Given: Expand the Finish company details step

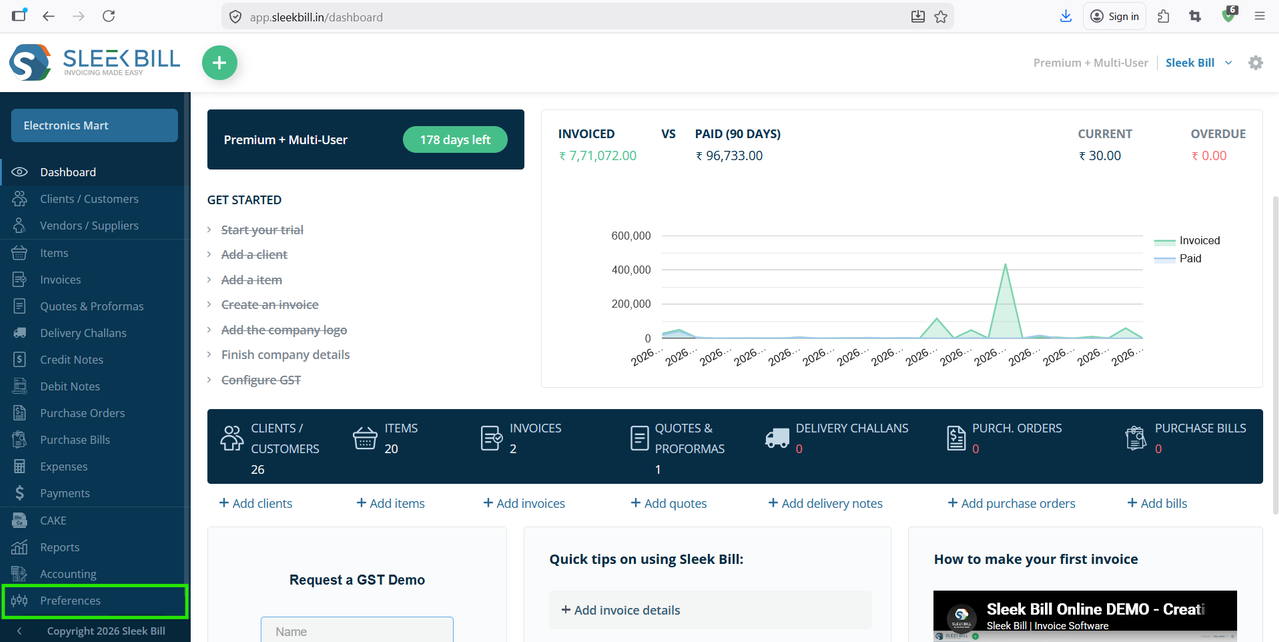Looking at the screenshot, I should (x=285, y=355).
